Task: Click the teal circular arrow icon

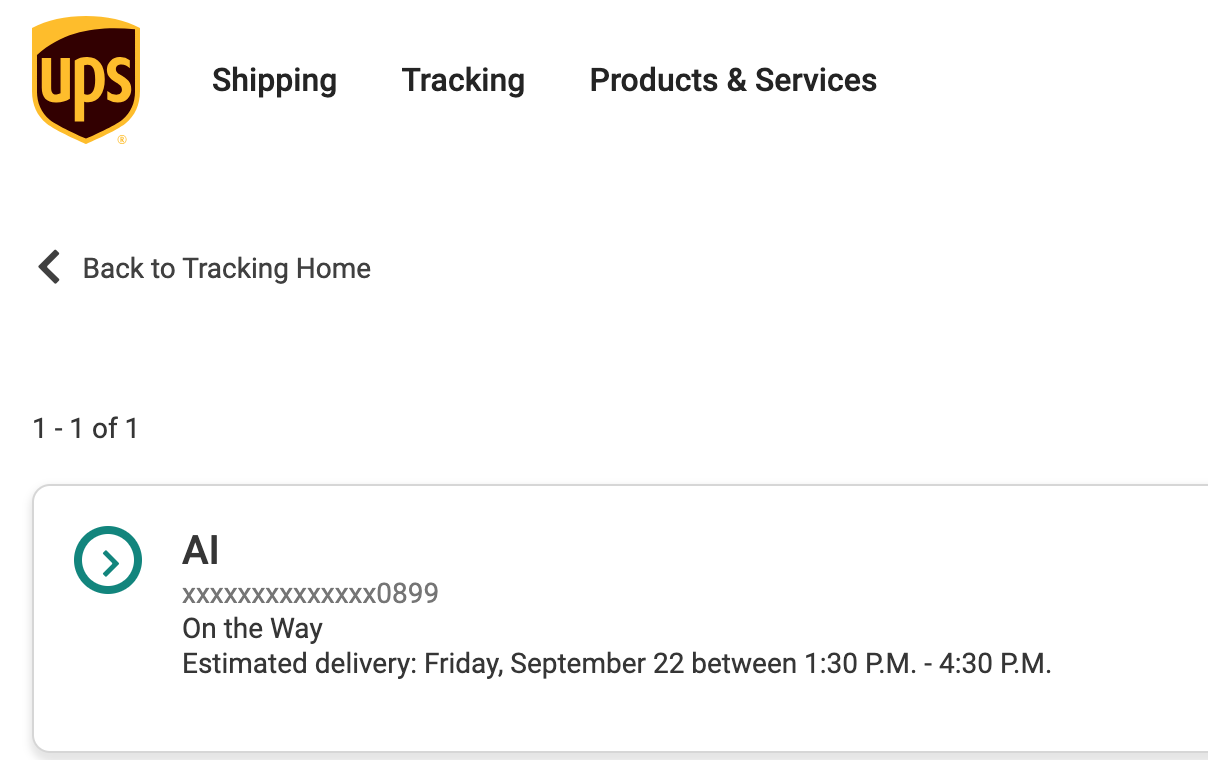Action: (x=108, y=560)
